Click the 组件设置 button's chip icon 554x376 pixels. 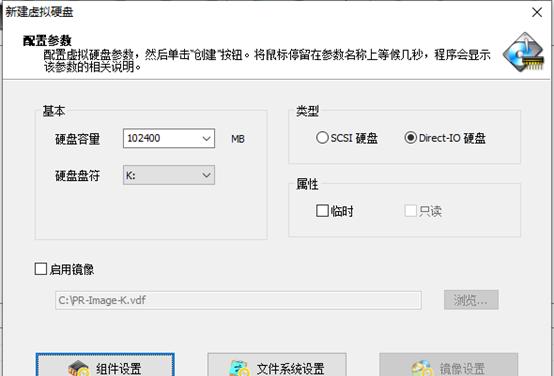[x=79, y=368]
